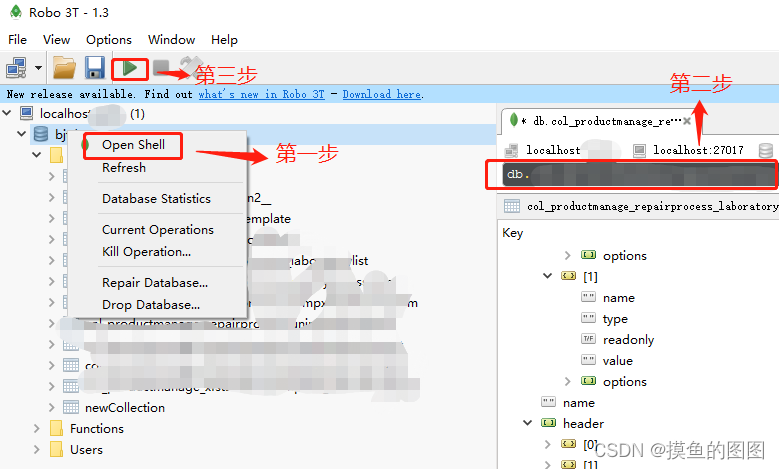The image size is (779, 469).
Task: Click the array icon of lower options row
Action: (588, 381)
